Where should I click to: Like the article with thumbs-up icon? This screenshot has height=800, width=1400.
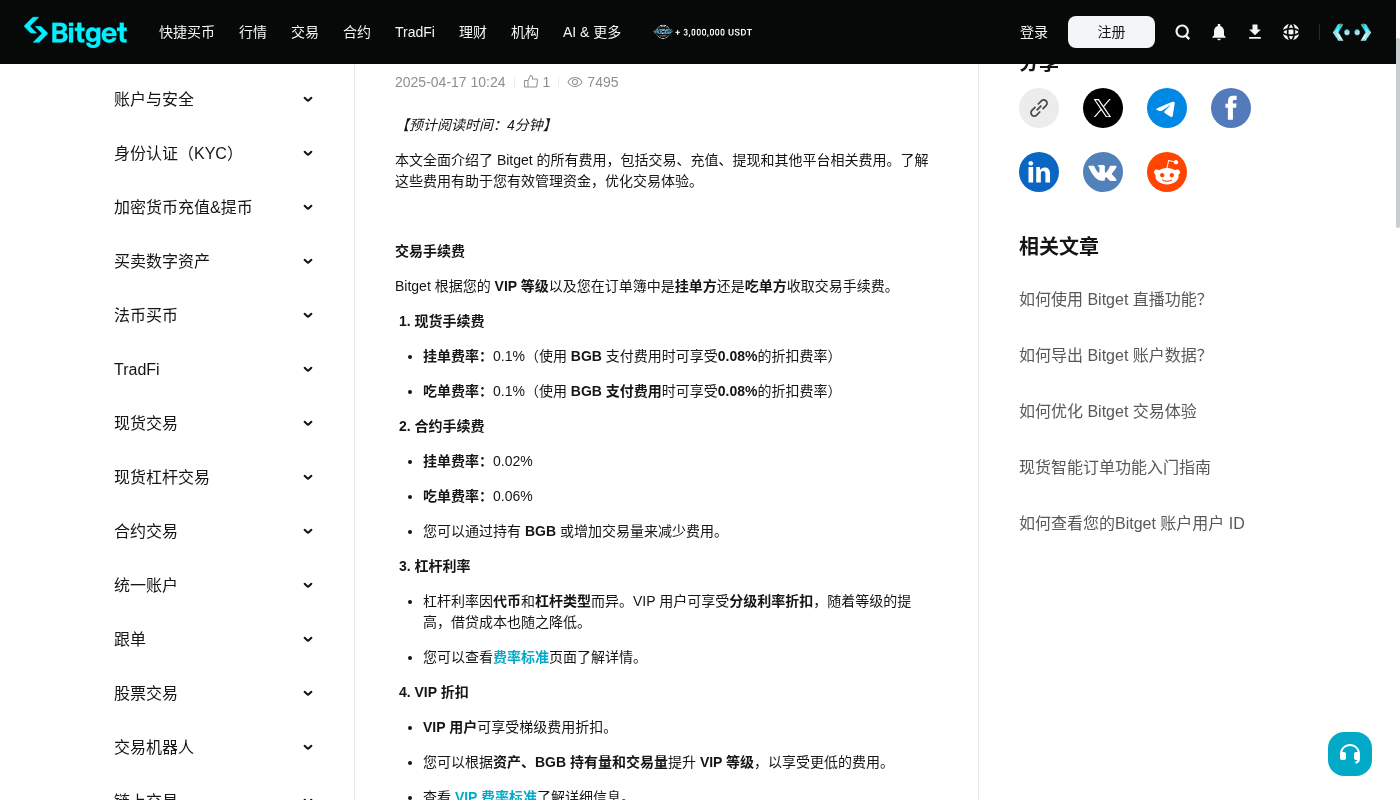click(x=531, y=82)
